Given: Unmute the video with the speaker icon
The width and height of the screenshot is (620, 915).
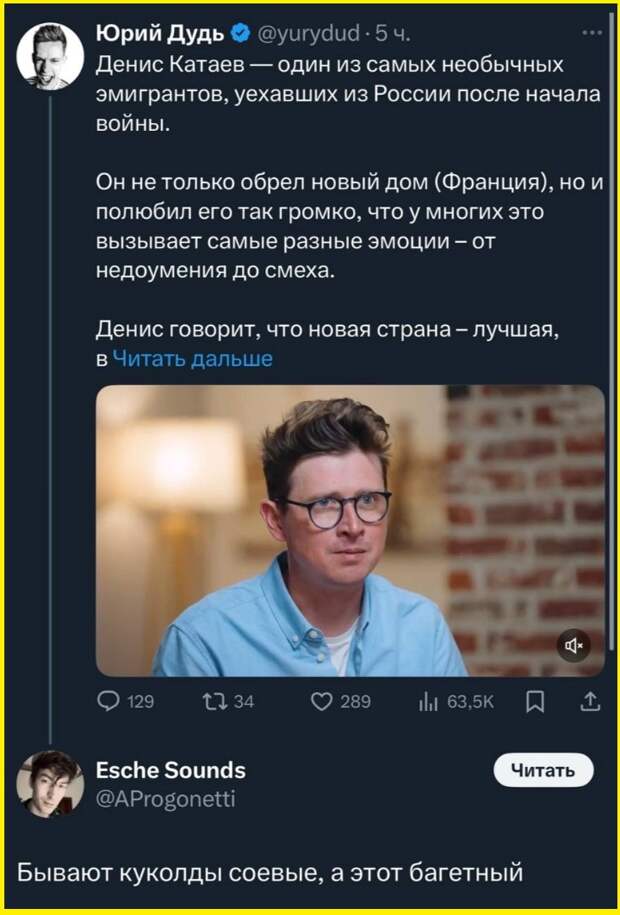Looking at the screenshot, I should 574,645.
